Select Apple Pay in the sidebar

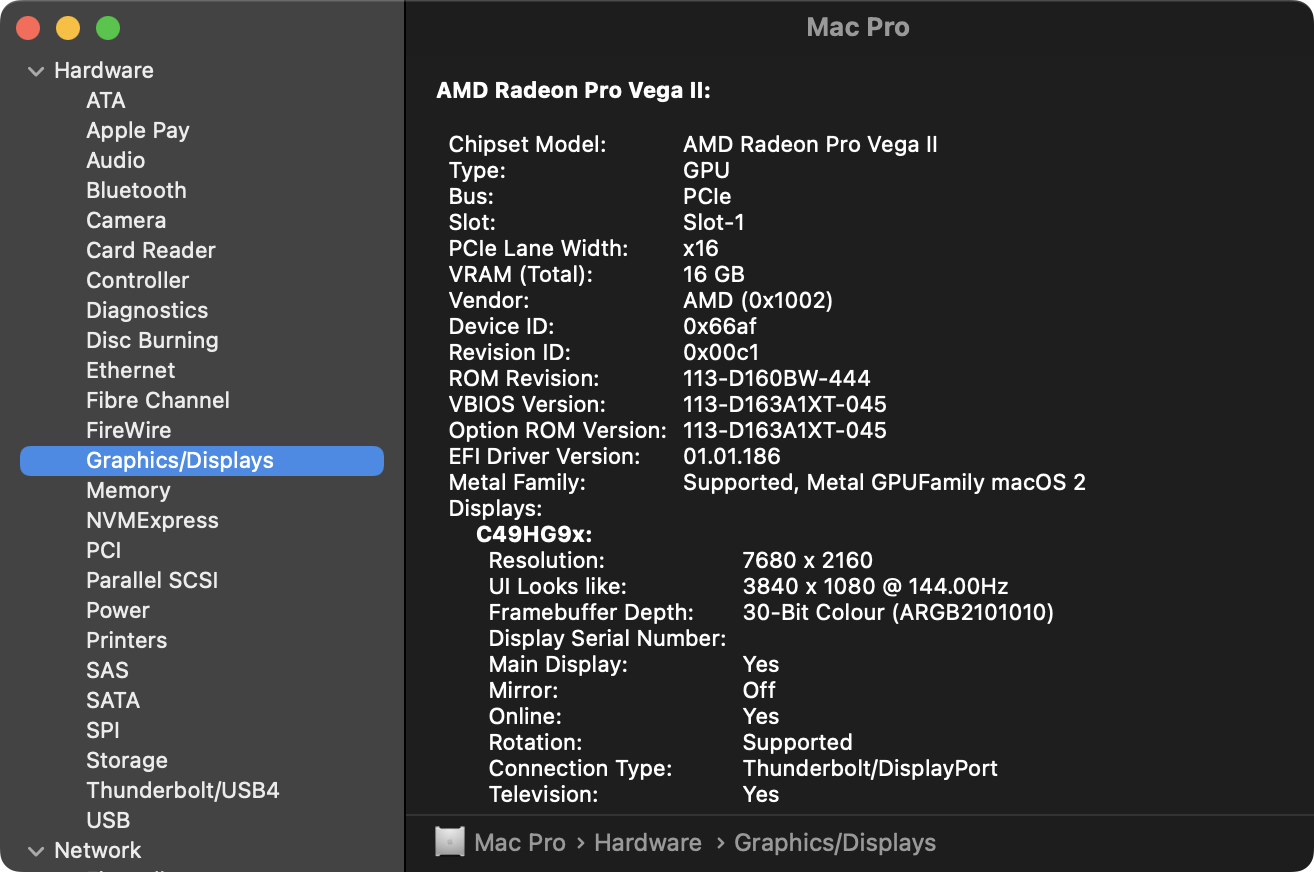point(138,130)
